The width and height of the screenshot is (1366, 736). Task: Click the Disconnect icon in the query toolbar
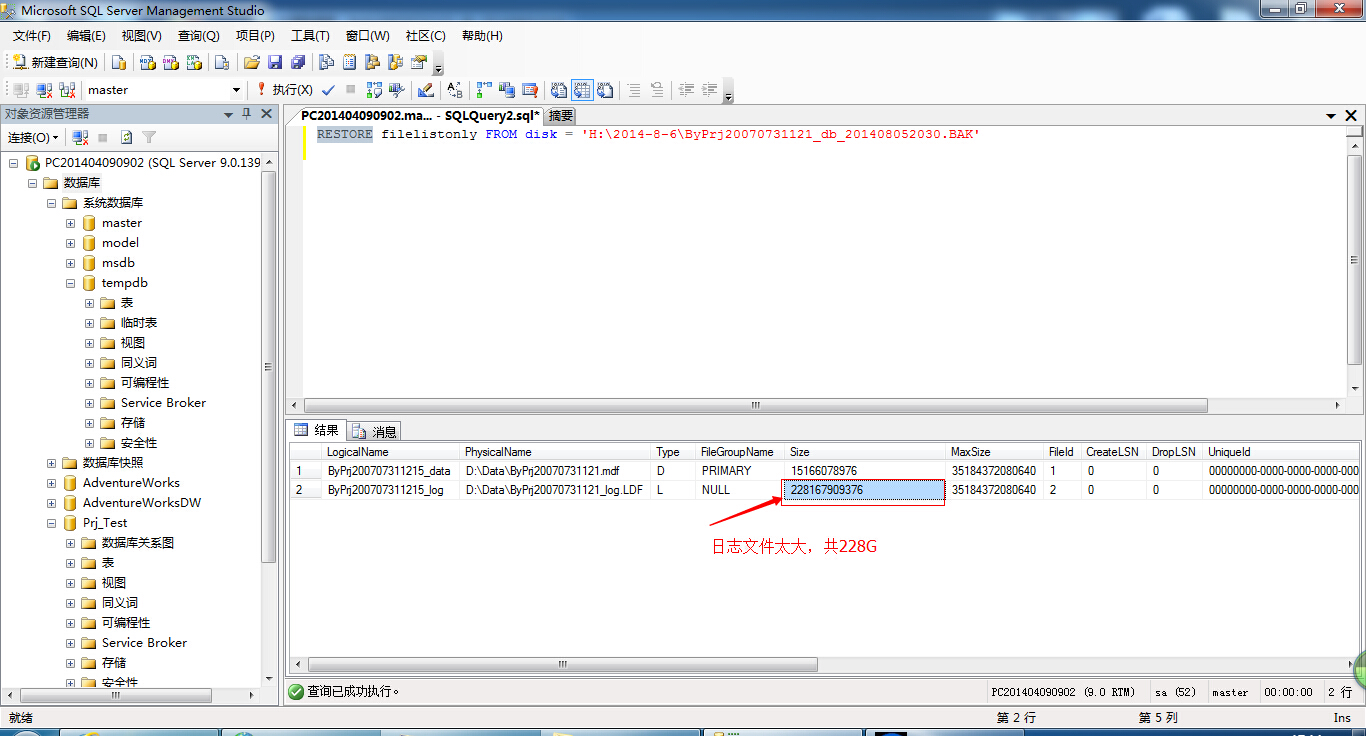pos(44,90)
